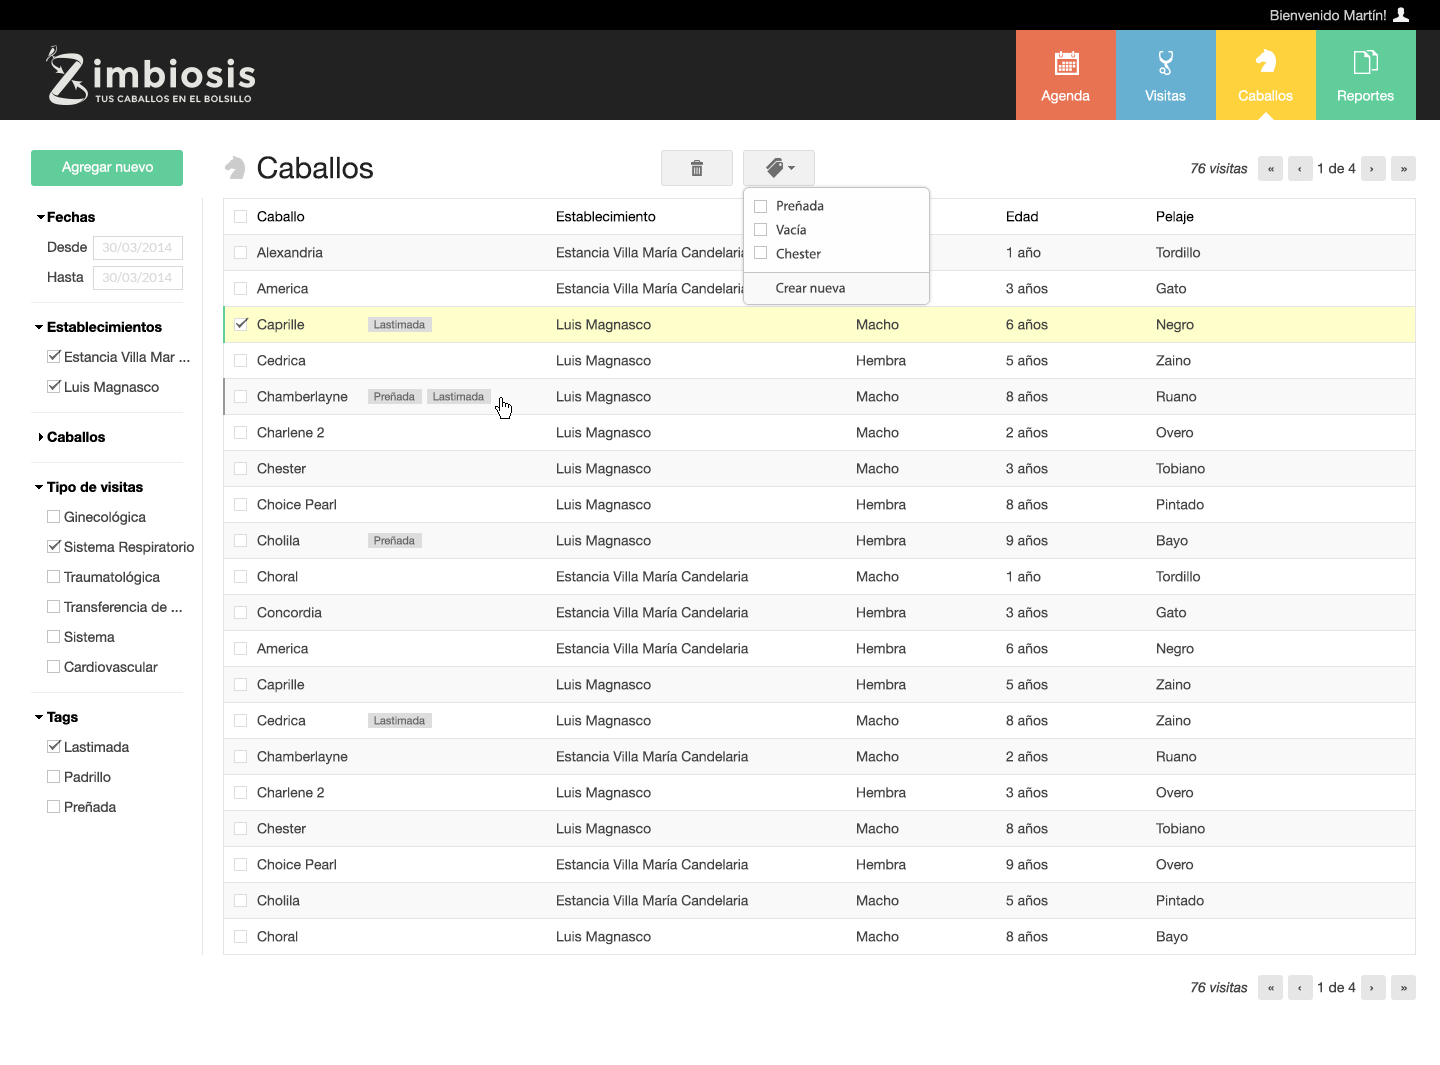Sort by Pelaje column header
Viewport: 1440px width, 1065px height.
1175,217
